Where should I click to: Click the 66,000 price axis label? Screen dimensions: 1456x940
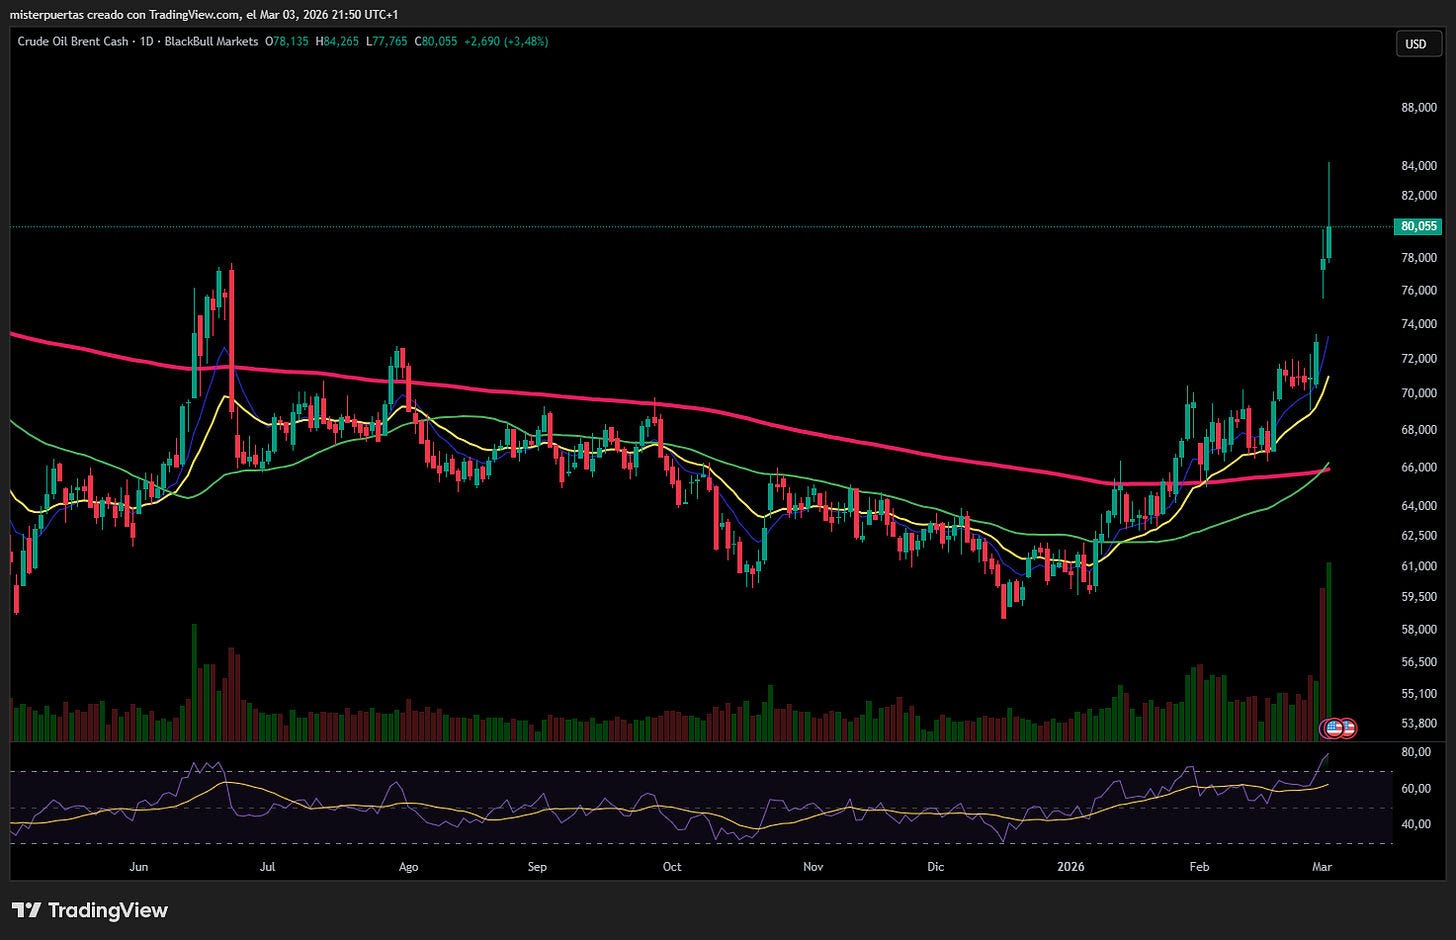1419,467
